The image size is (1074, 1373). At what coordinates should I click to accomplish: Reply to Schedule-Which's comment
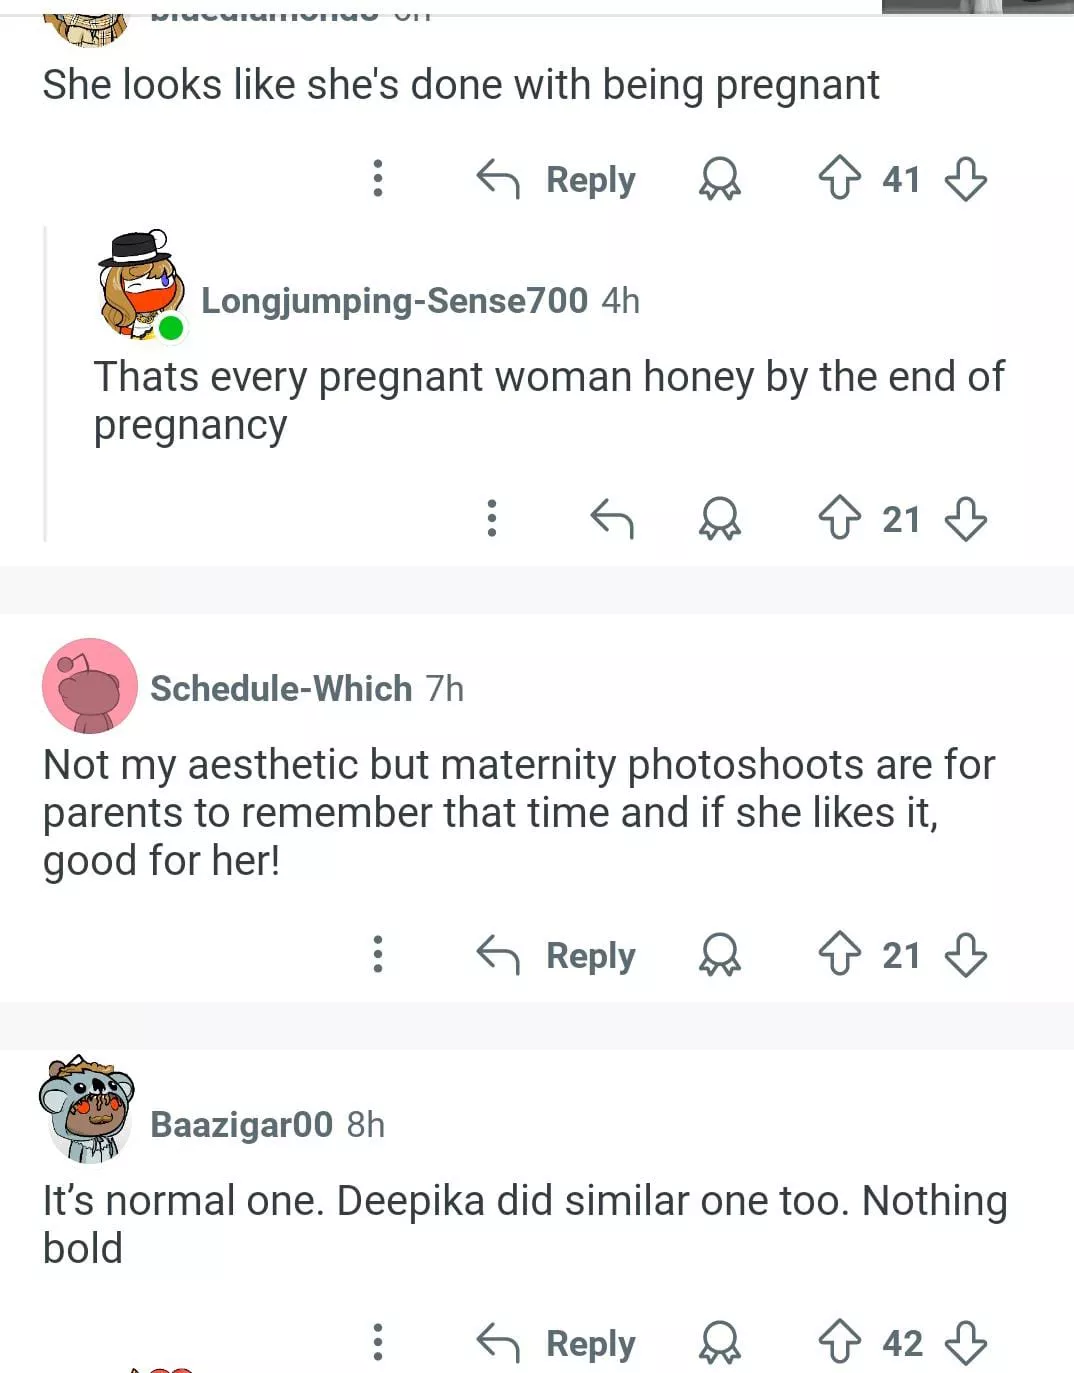pyautogui.click(x=556, y=955)
